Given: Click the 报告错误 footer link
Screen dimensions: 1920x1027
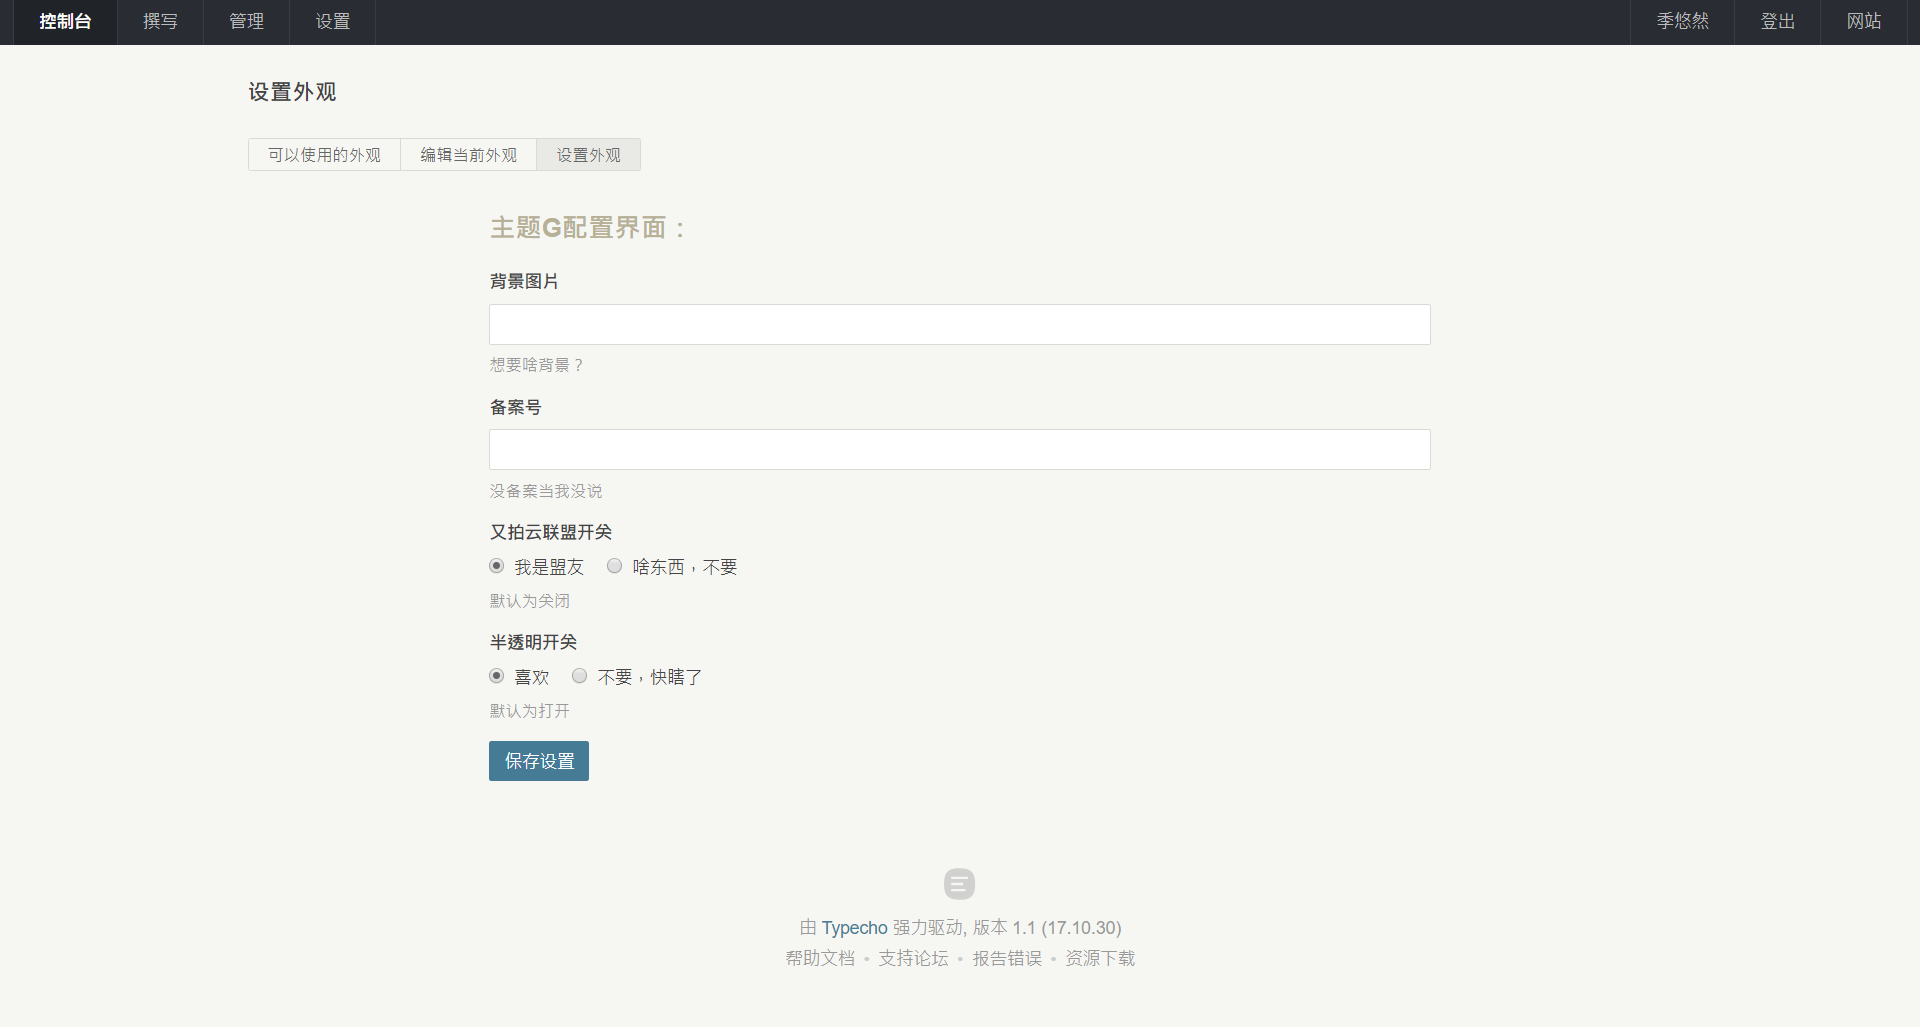Looking at the screenshot, I should [1007, 958].
